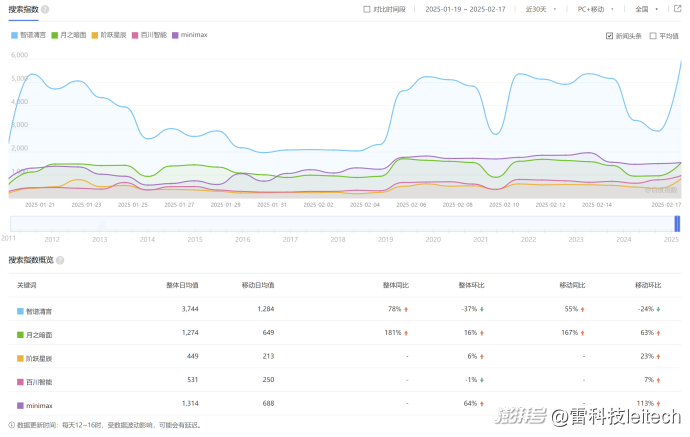Click the 2025-02-06 x-axis date label
This screenshot has height=437, width=690.
pos(411,205)
